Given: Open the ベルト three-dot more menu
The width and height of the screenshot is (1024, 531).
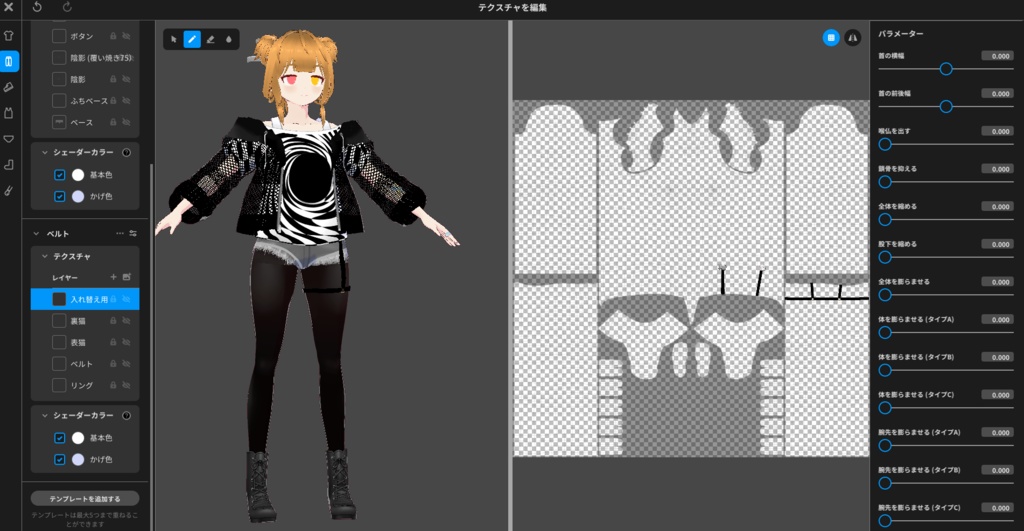Looking at the screenshot, I should coord(120,233).
